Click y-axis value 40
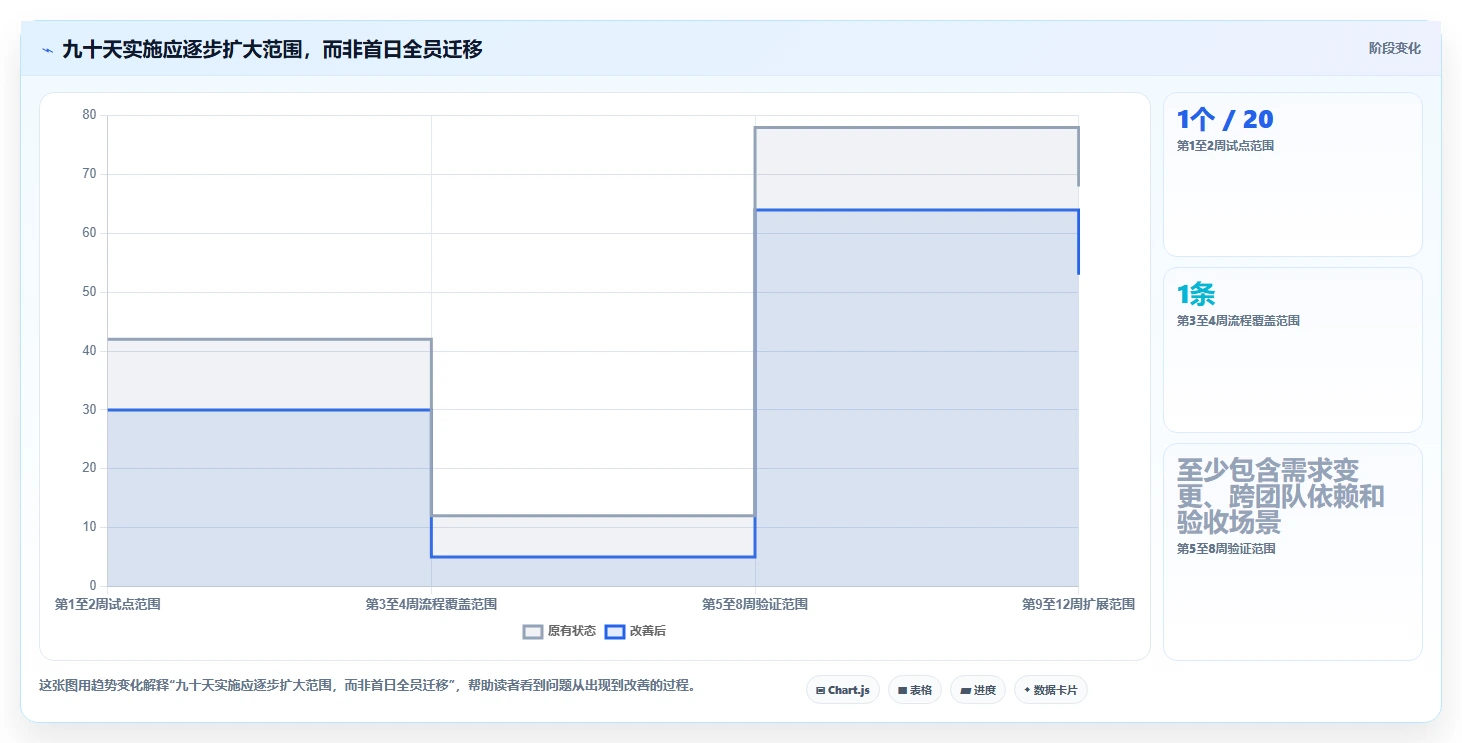The width and height of the screenshot is (1462, 743). 89,351
